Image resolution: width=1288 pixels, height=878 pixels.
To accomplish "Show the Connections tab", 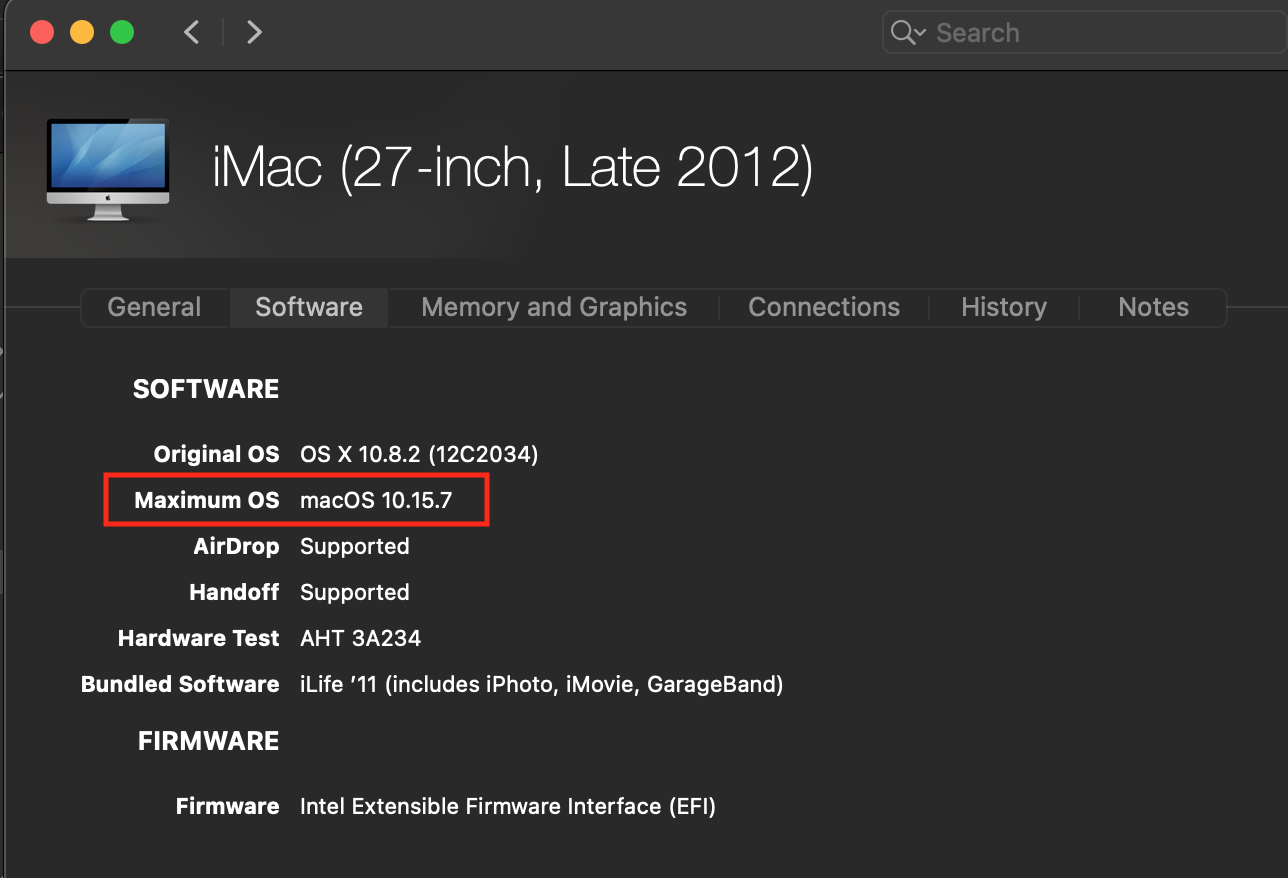I will pos(824,307).
